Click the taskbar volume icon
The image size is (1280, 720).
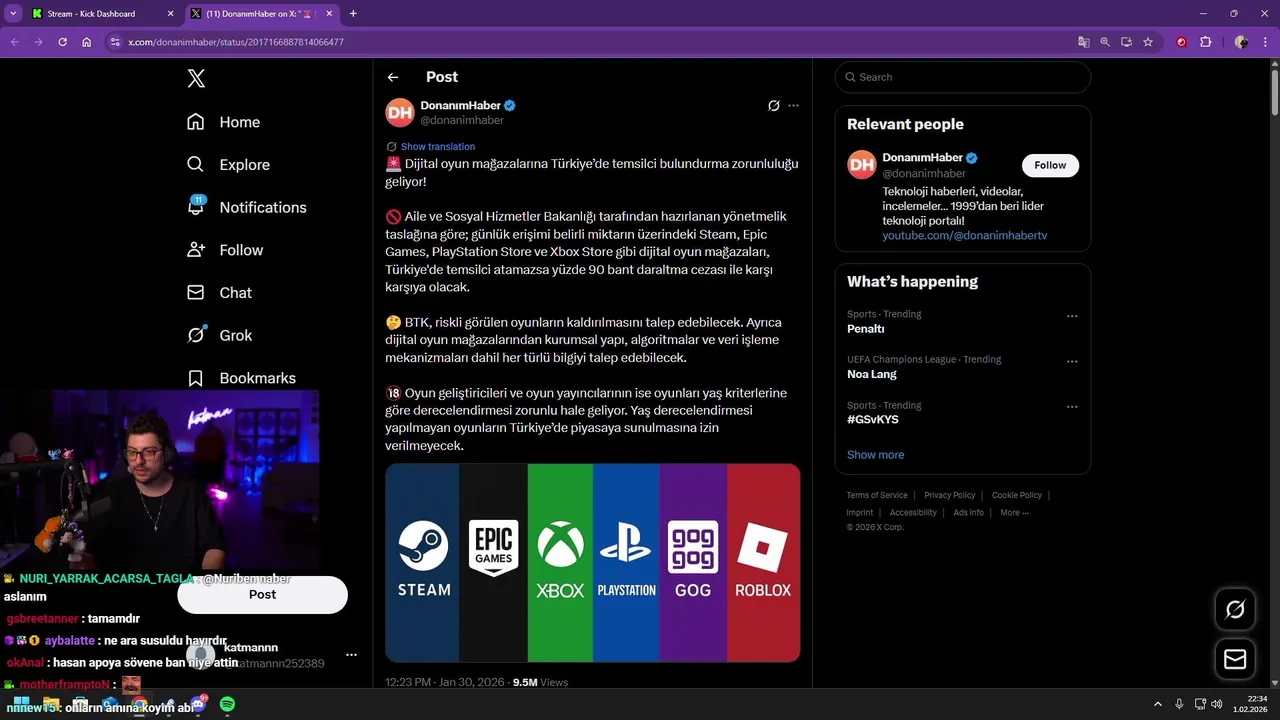coord(1216,705)
